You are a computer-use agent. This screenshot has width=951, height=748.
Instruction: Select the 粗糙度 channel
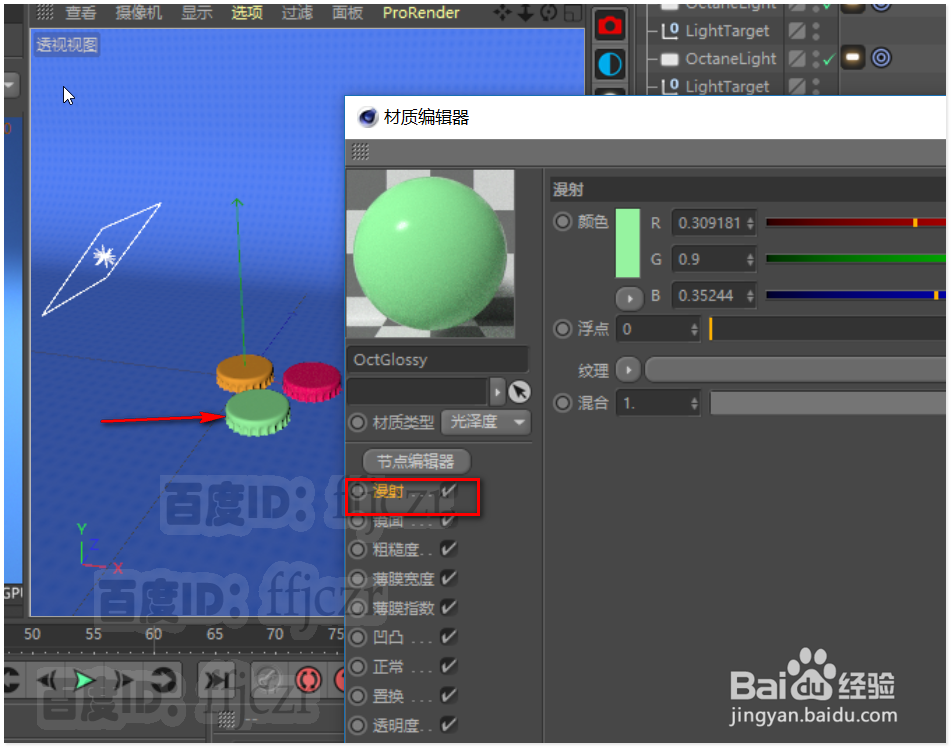(x=396, y=550)
